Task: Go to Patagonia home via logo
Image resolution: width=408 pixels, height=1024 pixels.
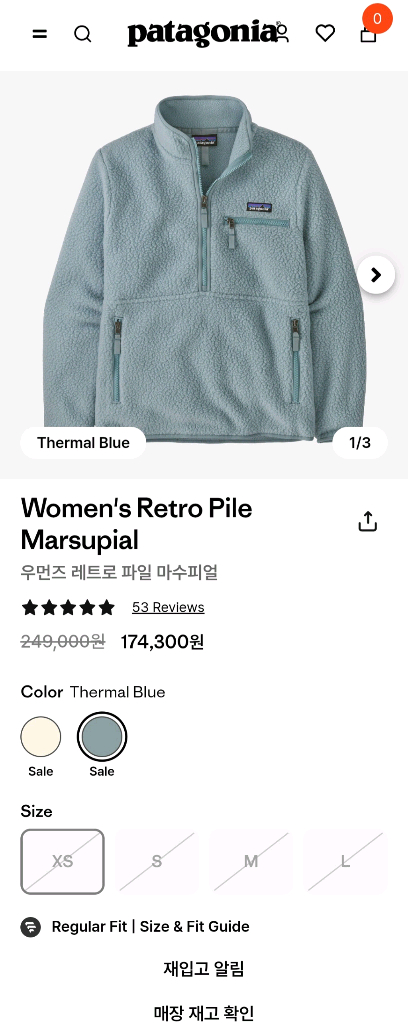Action: coord(202,33)
